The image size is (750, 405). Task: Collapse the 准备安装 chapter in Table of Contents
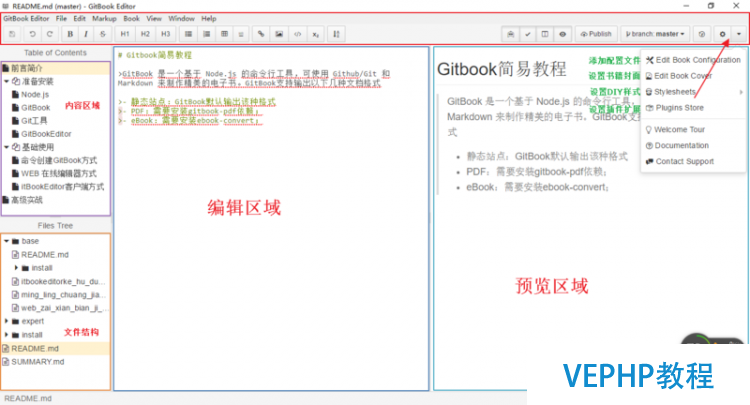pos(6,81)
